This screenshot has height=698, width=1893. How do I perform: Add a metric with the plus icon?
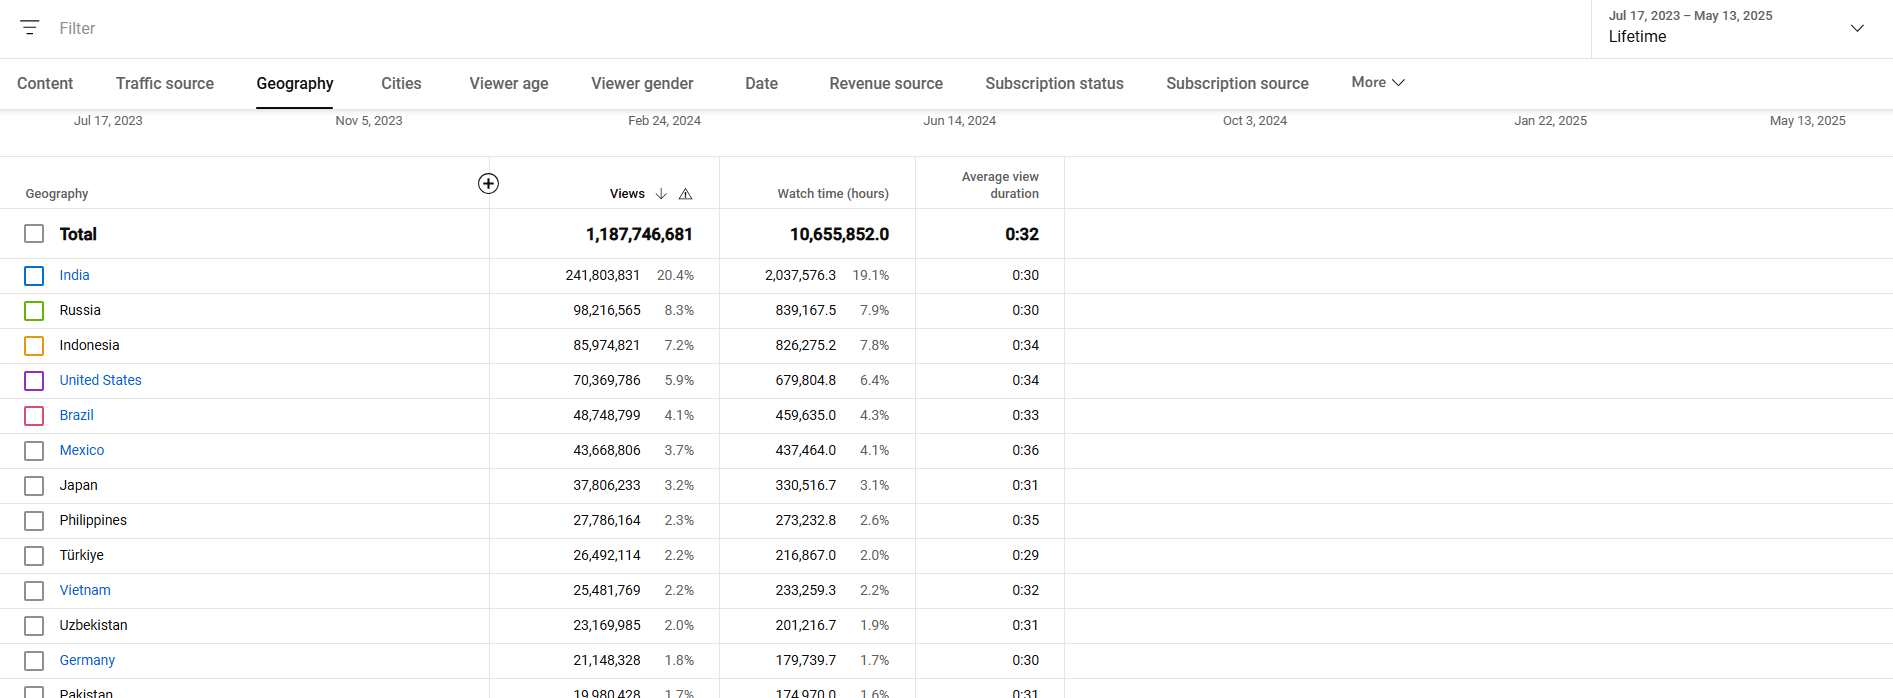[488, 183]
